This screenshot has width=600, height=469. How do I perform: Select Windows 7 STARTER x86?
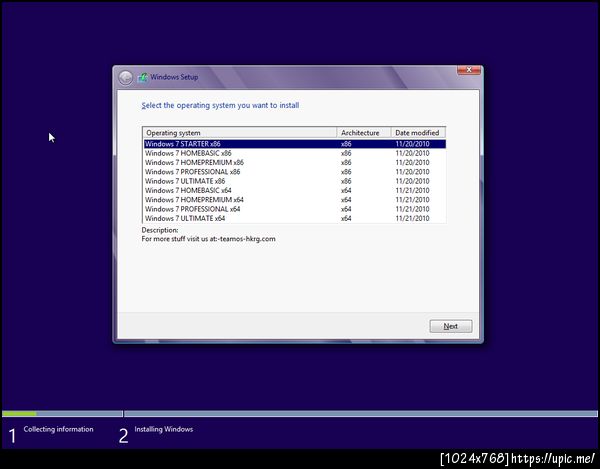[x=295, y=144]
